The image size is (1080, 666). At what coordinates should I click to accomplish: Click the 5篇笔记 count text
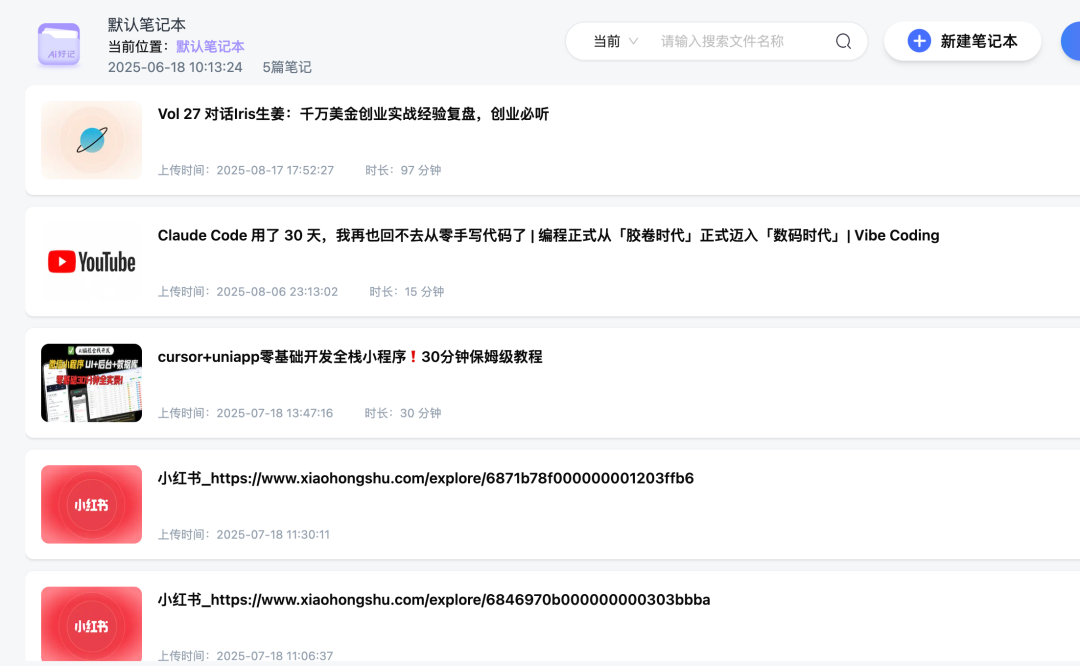tap(287, 67)
